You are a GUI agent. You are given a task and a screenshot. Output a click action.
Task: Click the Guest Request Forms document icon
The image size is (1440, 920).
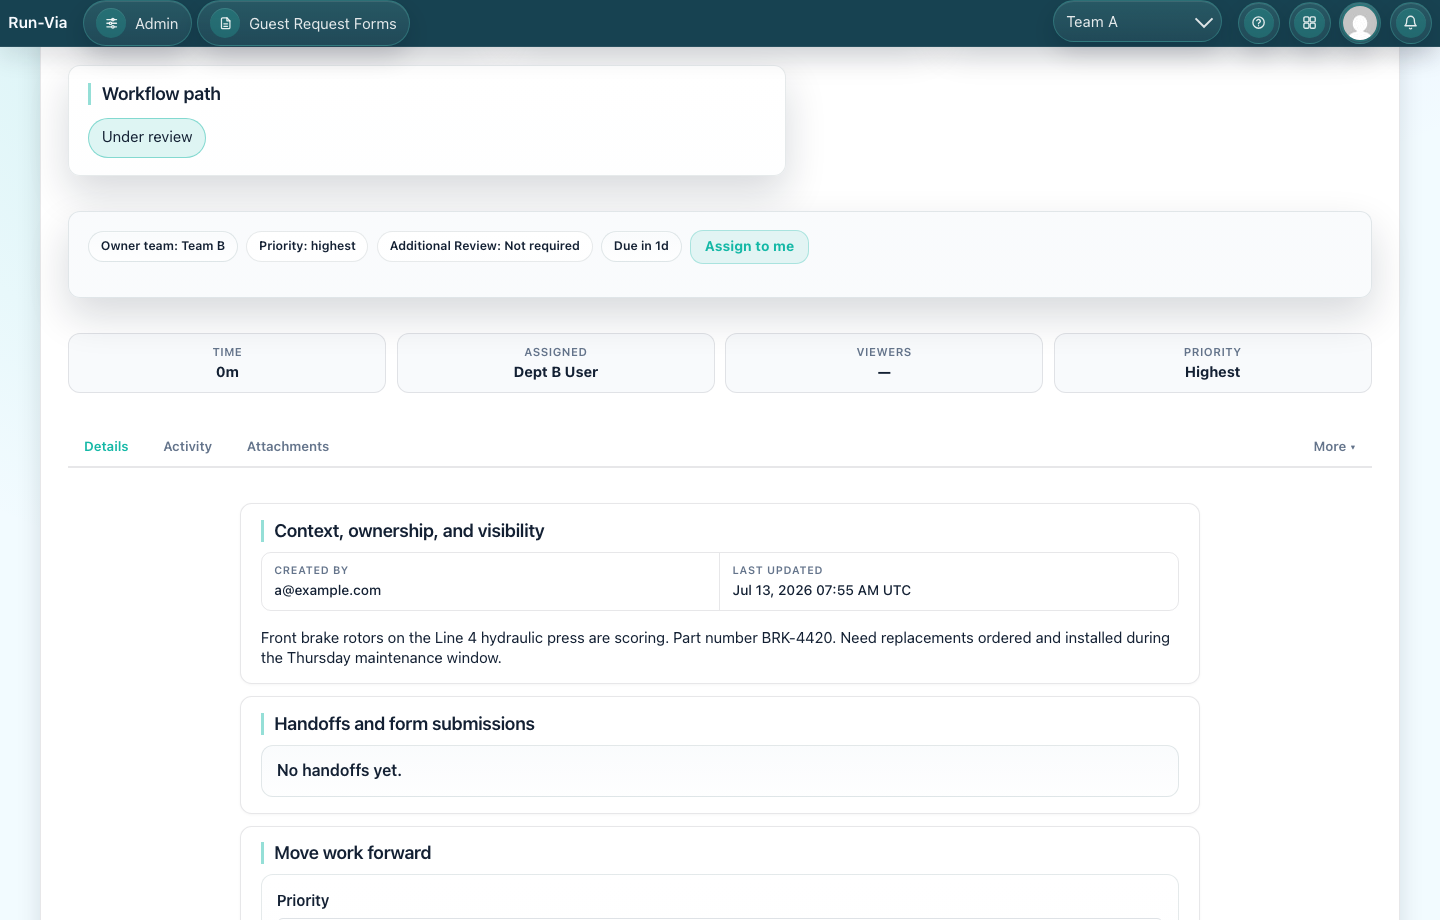point(226,23)
